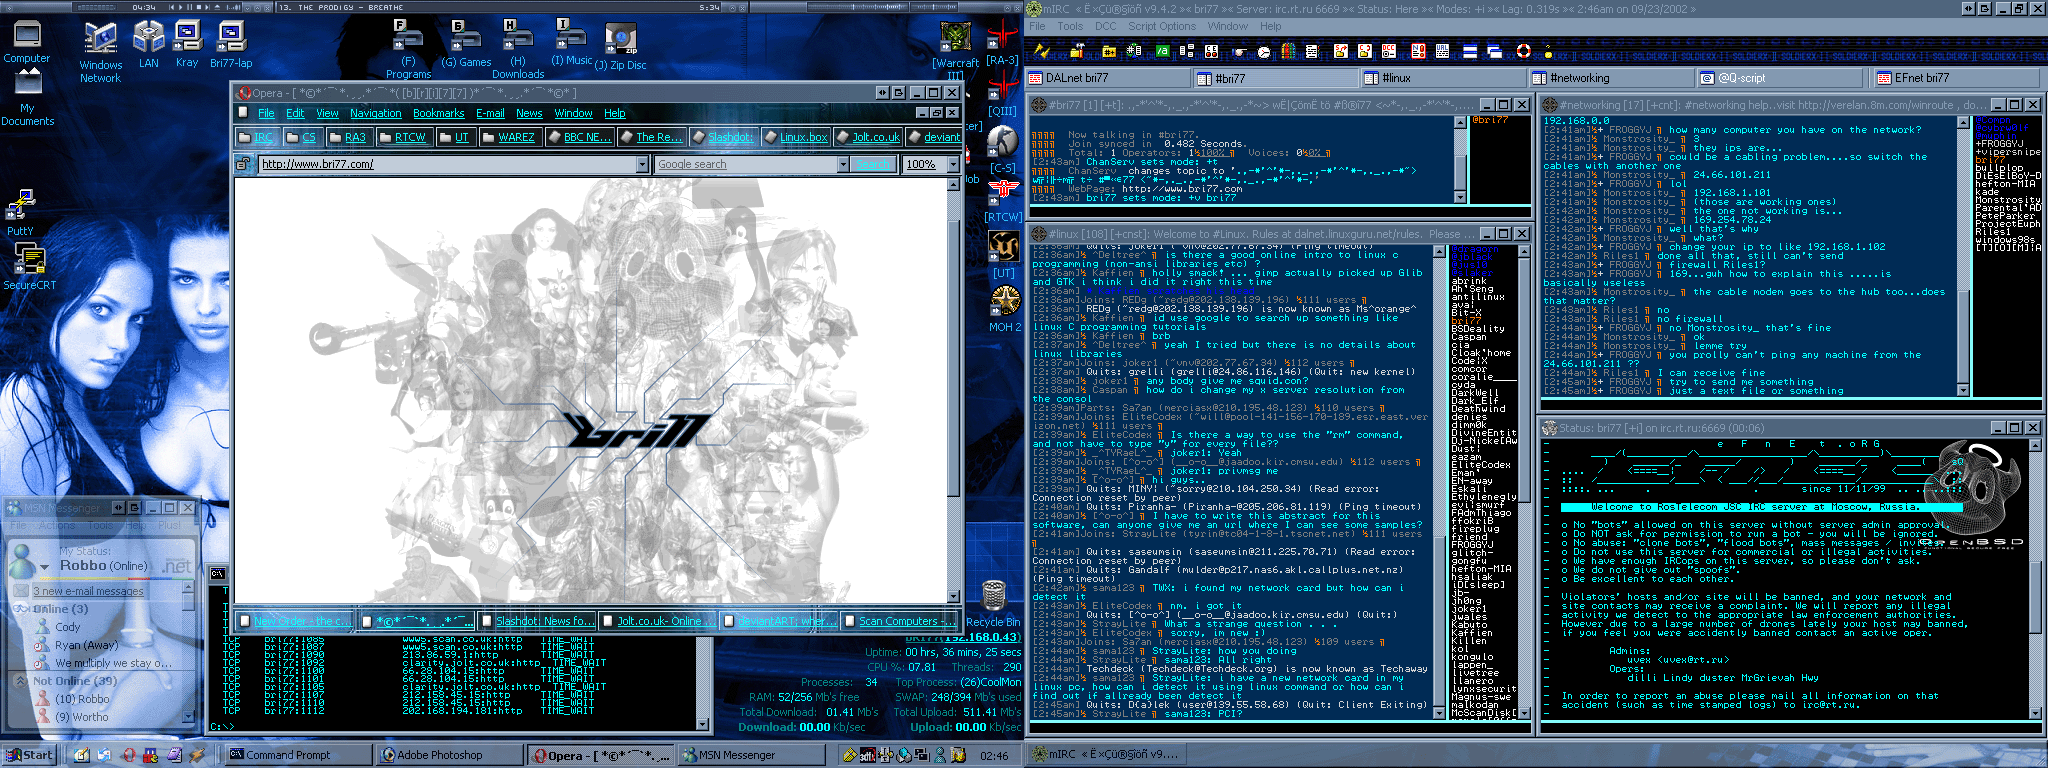Open the Linux.box bookmark in Opera's bar

point(794,137)
